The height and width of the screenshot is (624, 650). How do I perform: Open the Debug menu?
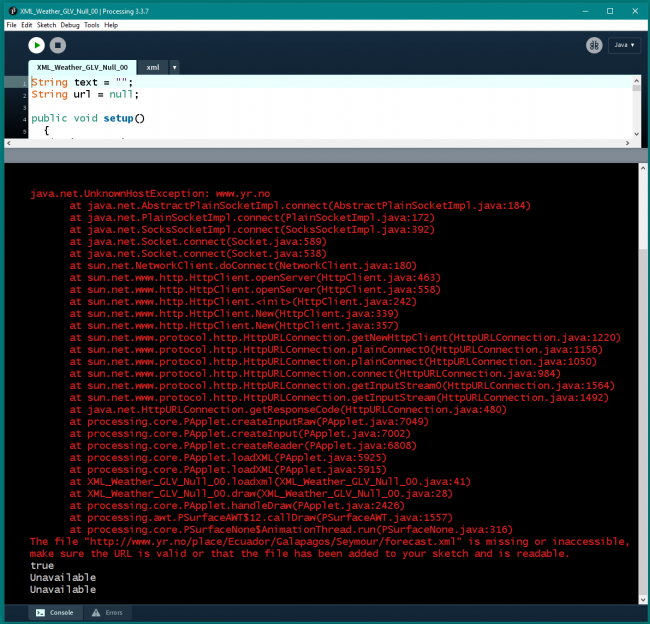(70, 25)
